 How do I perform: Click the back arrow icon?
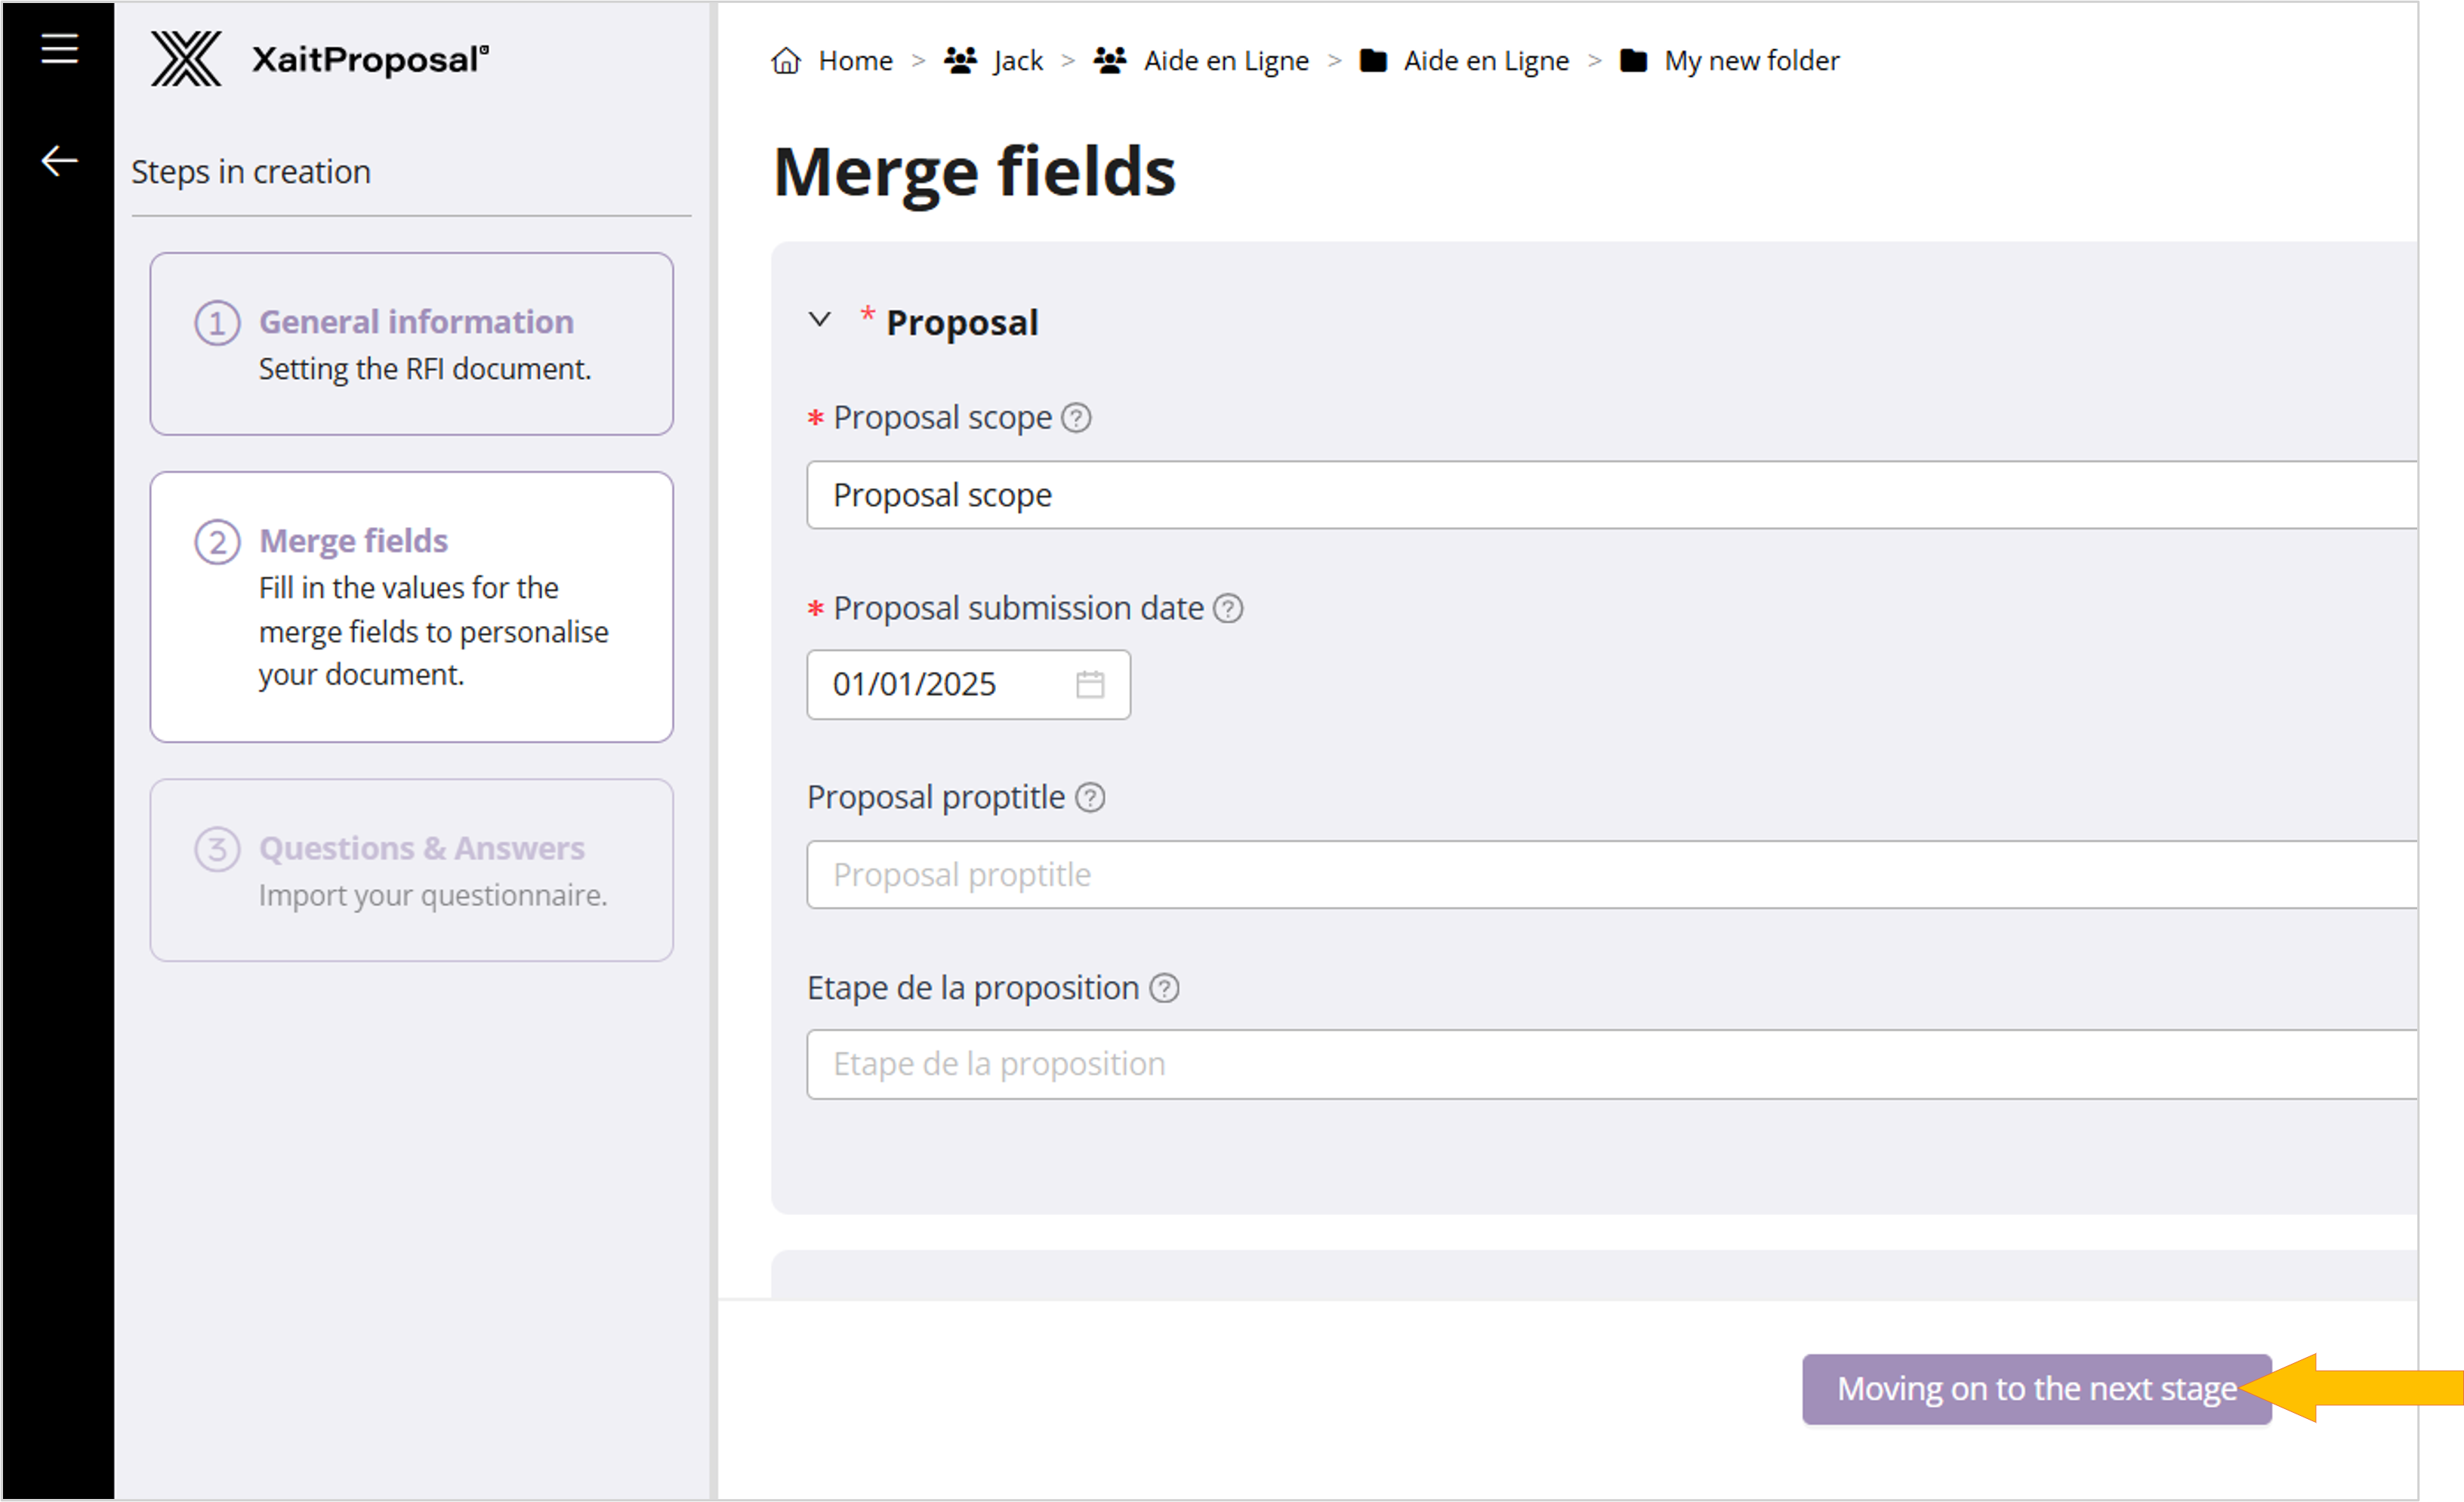click(59, 160)
